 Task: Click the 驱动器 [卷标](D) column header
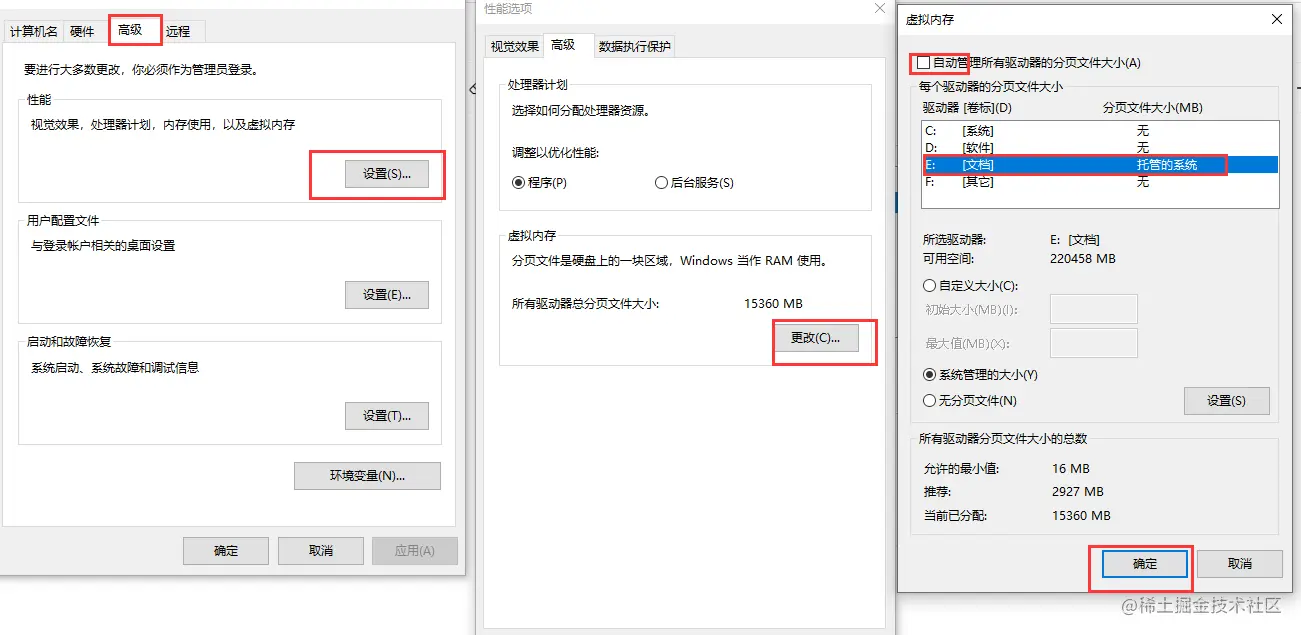coord(967,107)
